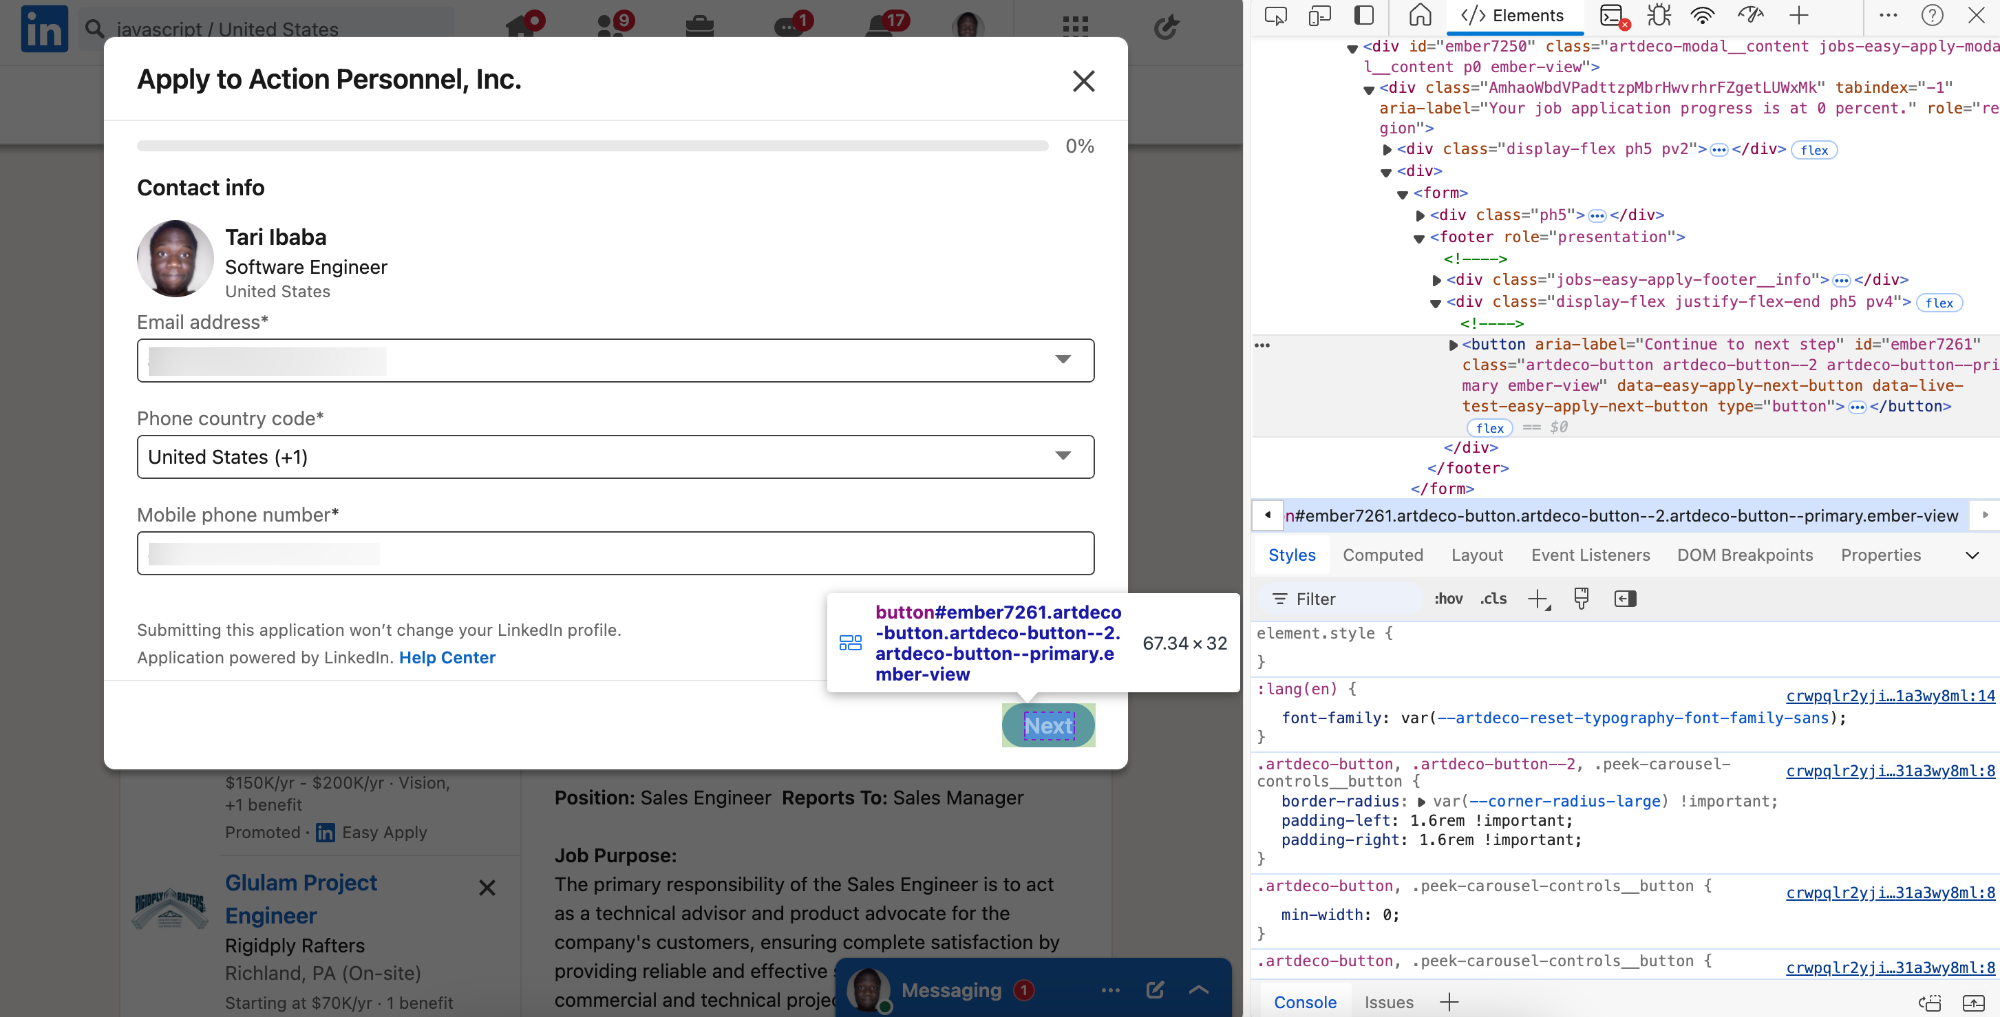
Task: Click Tari Ibaba profile photo
Action: (175, 259)
